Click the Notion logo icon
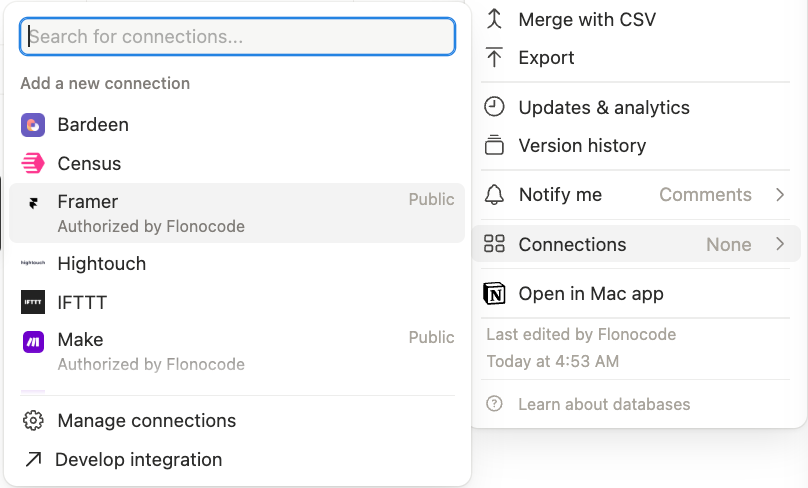This screenshot has width=808, height=488. [494, 294]
